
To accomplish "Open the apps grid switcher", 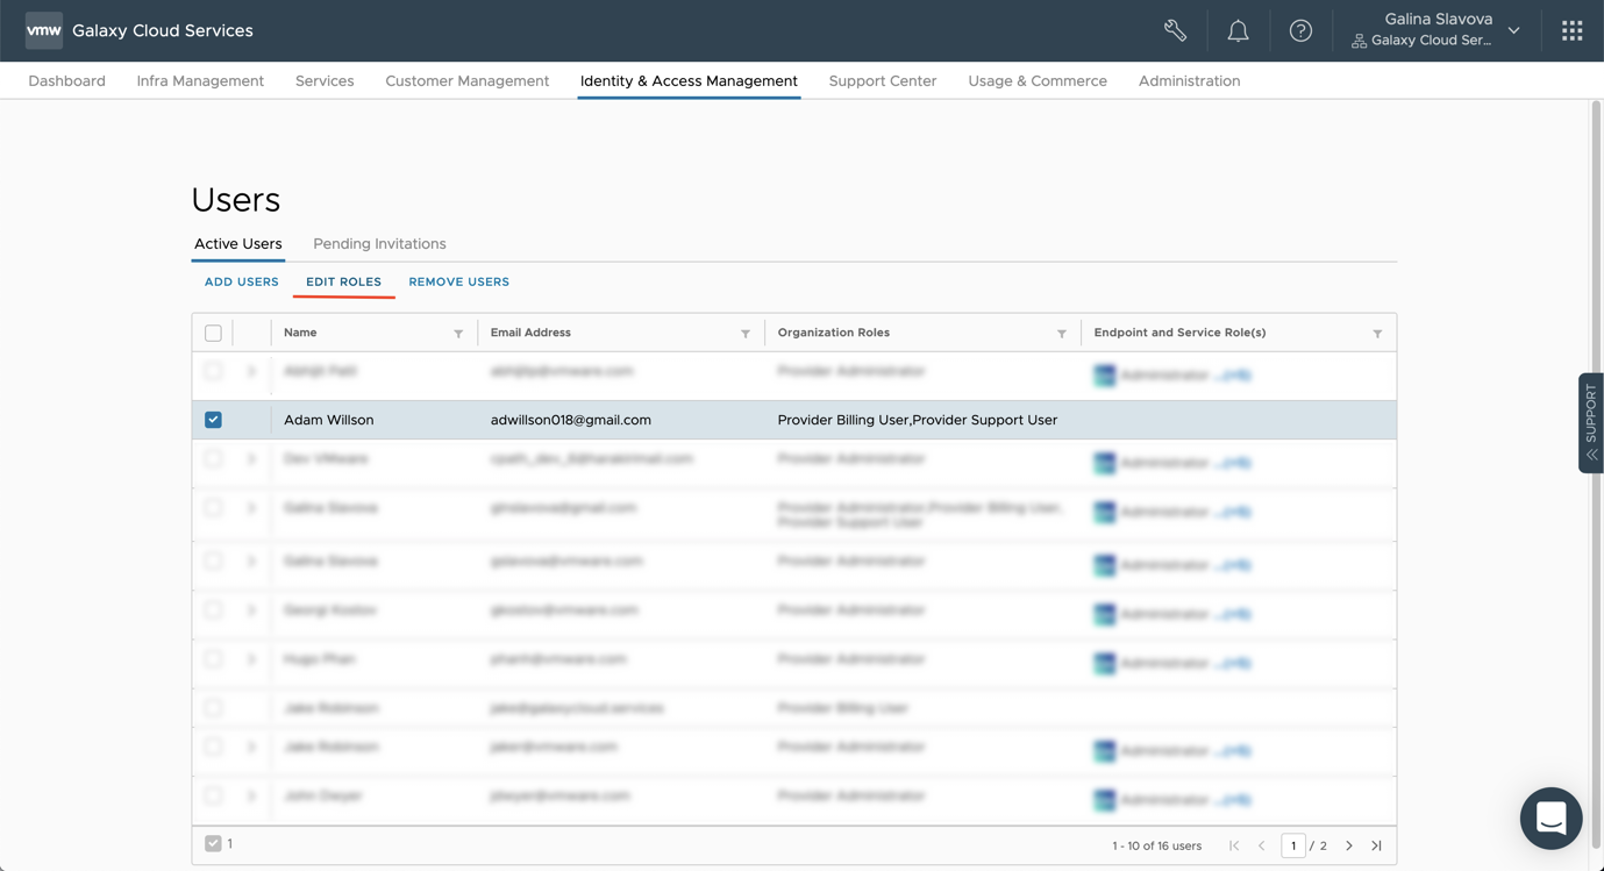I will click(x=1572, y=31).
